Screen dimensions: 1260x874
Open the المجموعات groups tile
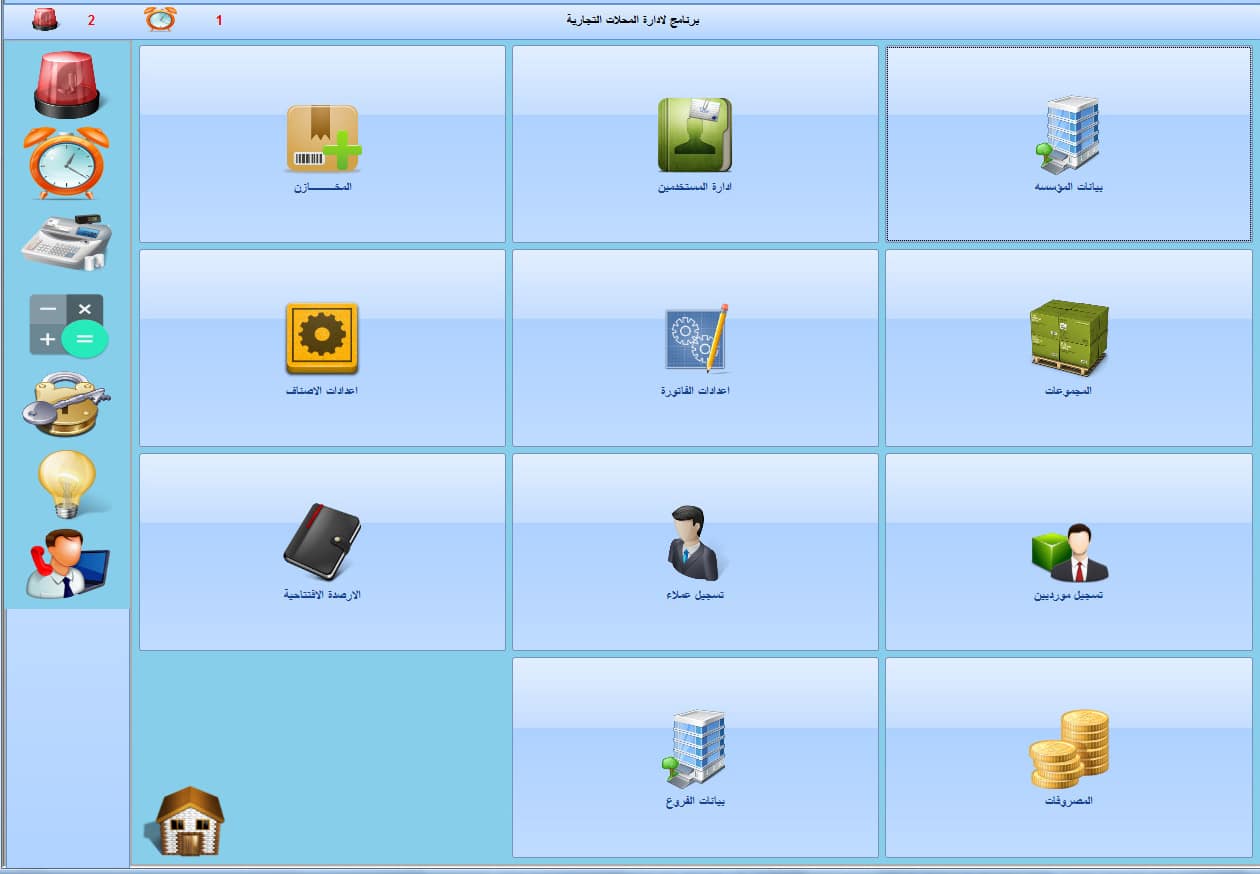tap(1068, 348)
